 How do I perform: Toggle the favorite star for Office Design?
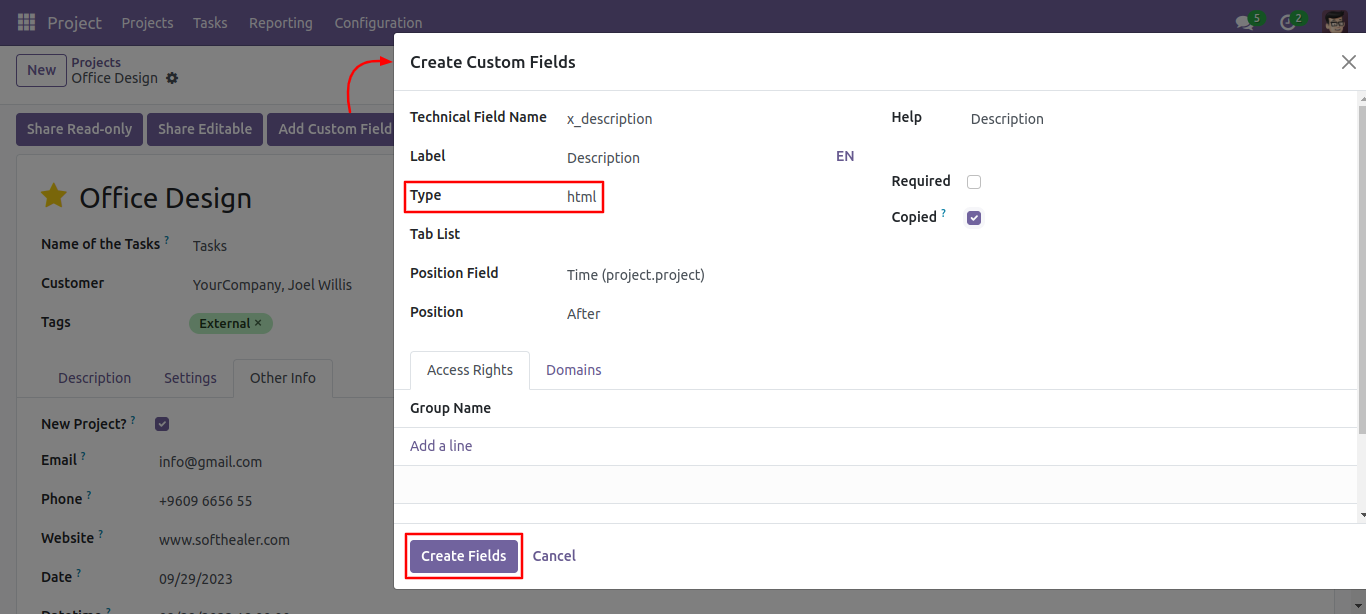click(x=54, y=197)
